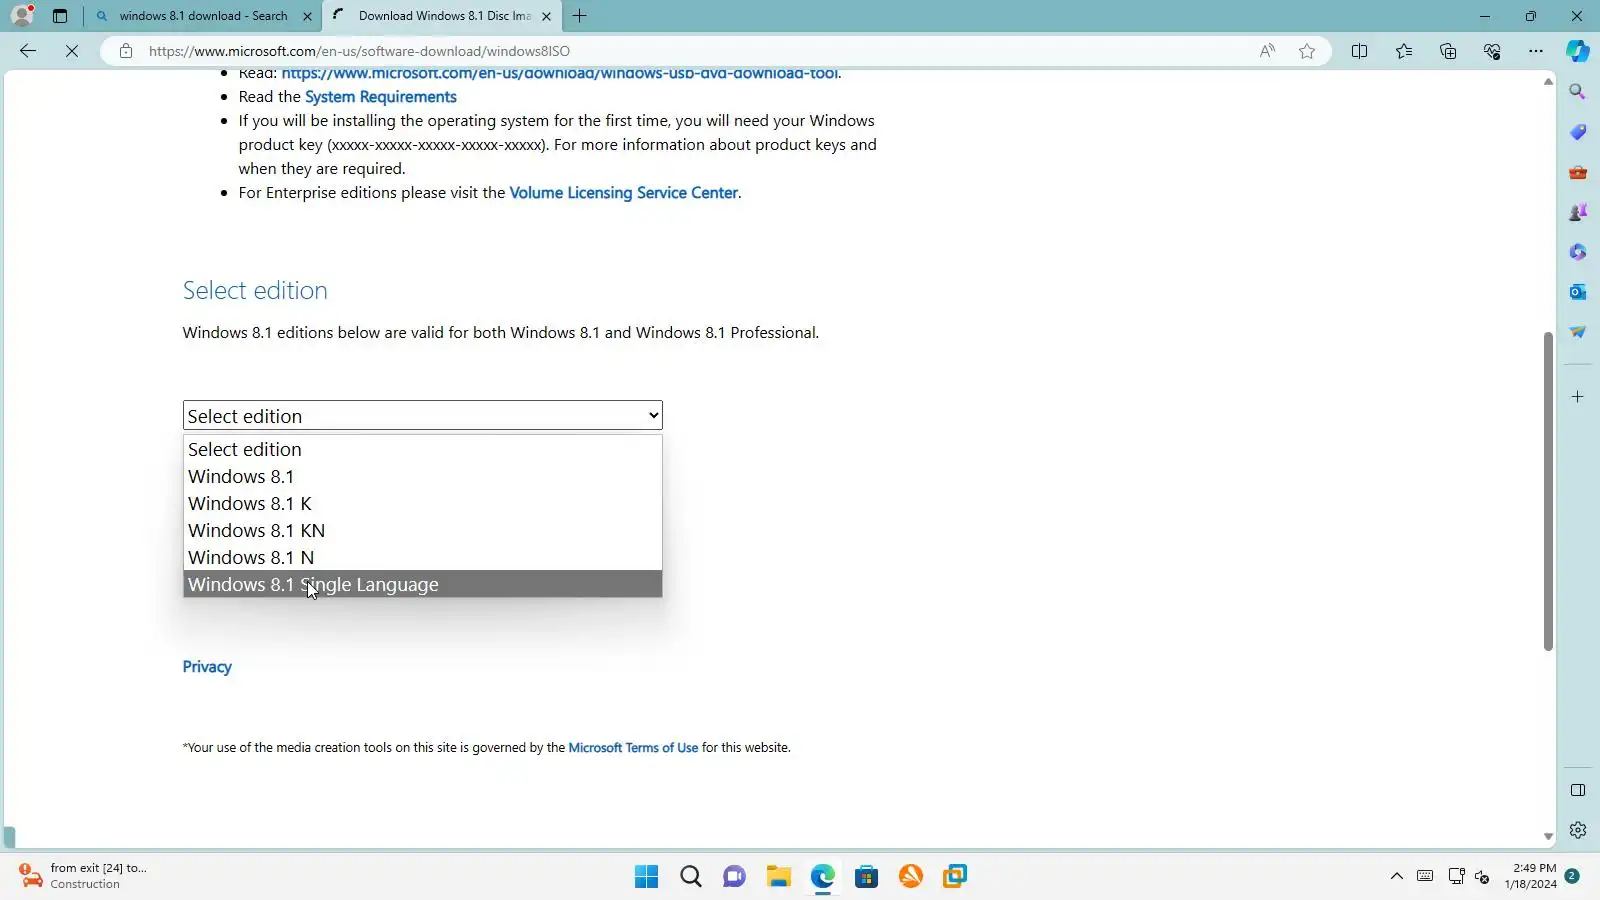The width and height of the screenshot is (1600, 900).
Task: Open Windows taskbar Search
Action: point(691,877)
